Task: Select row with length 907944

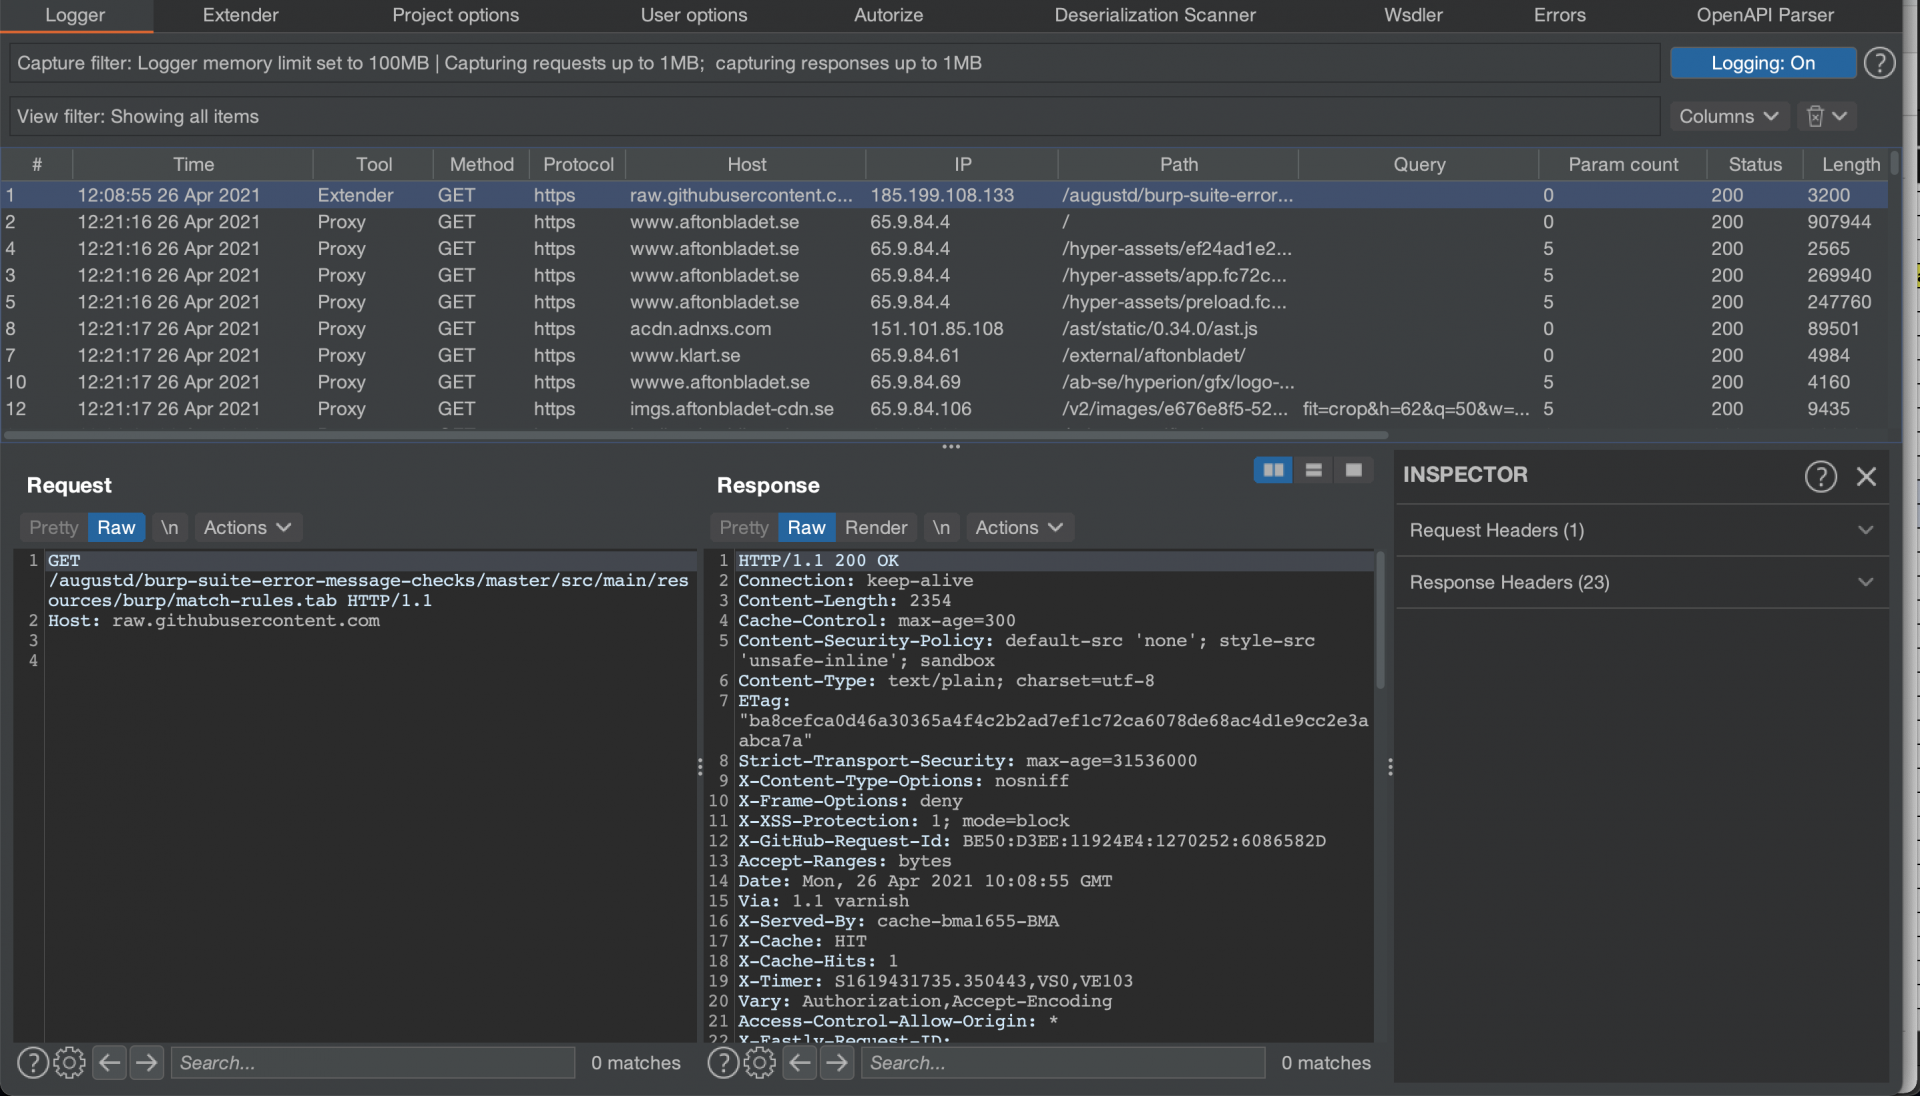Action: 944,222
